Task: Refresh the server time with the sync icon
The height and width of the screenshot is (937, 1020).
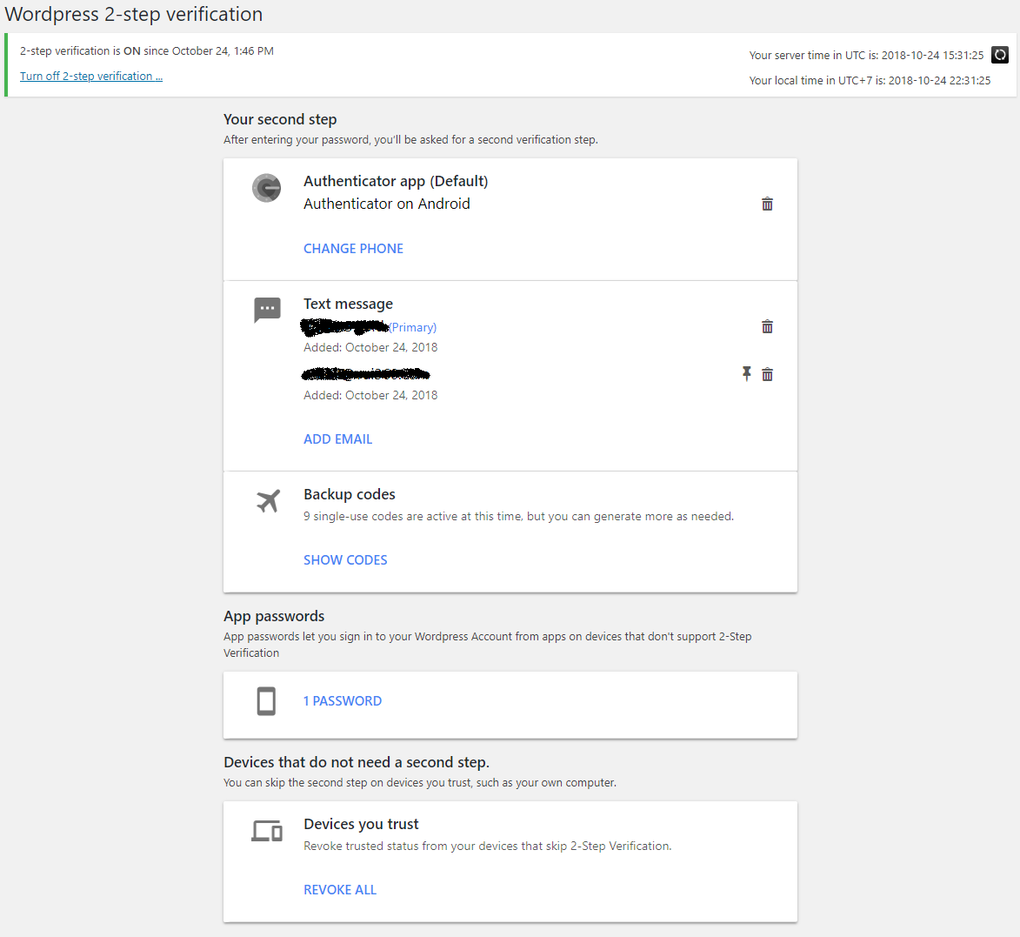Action: [1000, 55]
